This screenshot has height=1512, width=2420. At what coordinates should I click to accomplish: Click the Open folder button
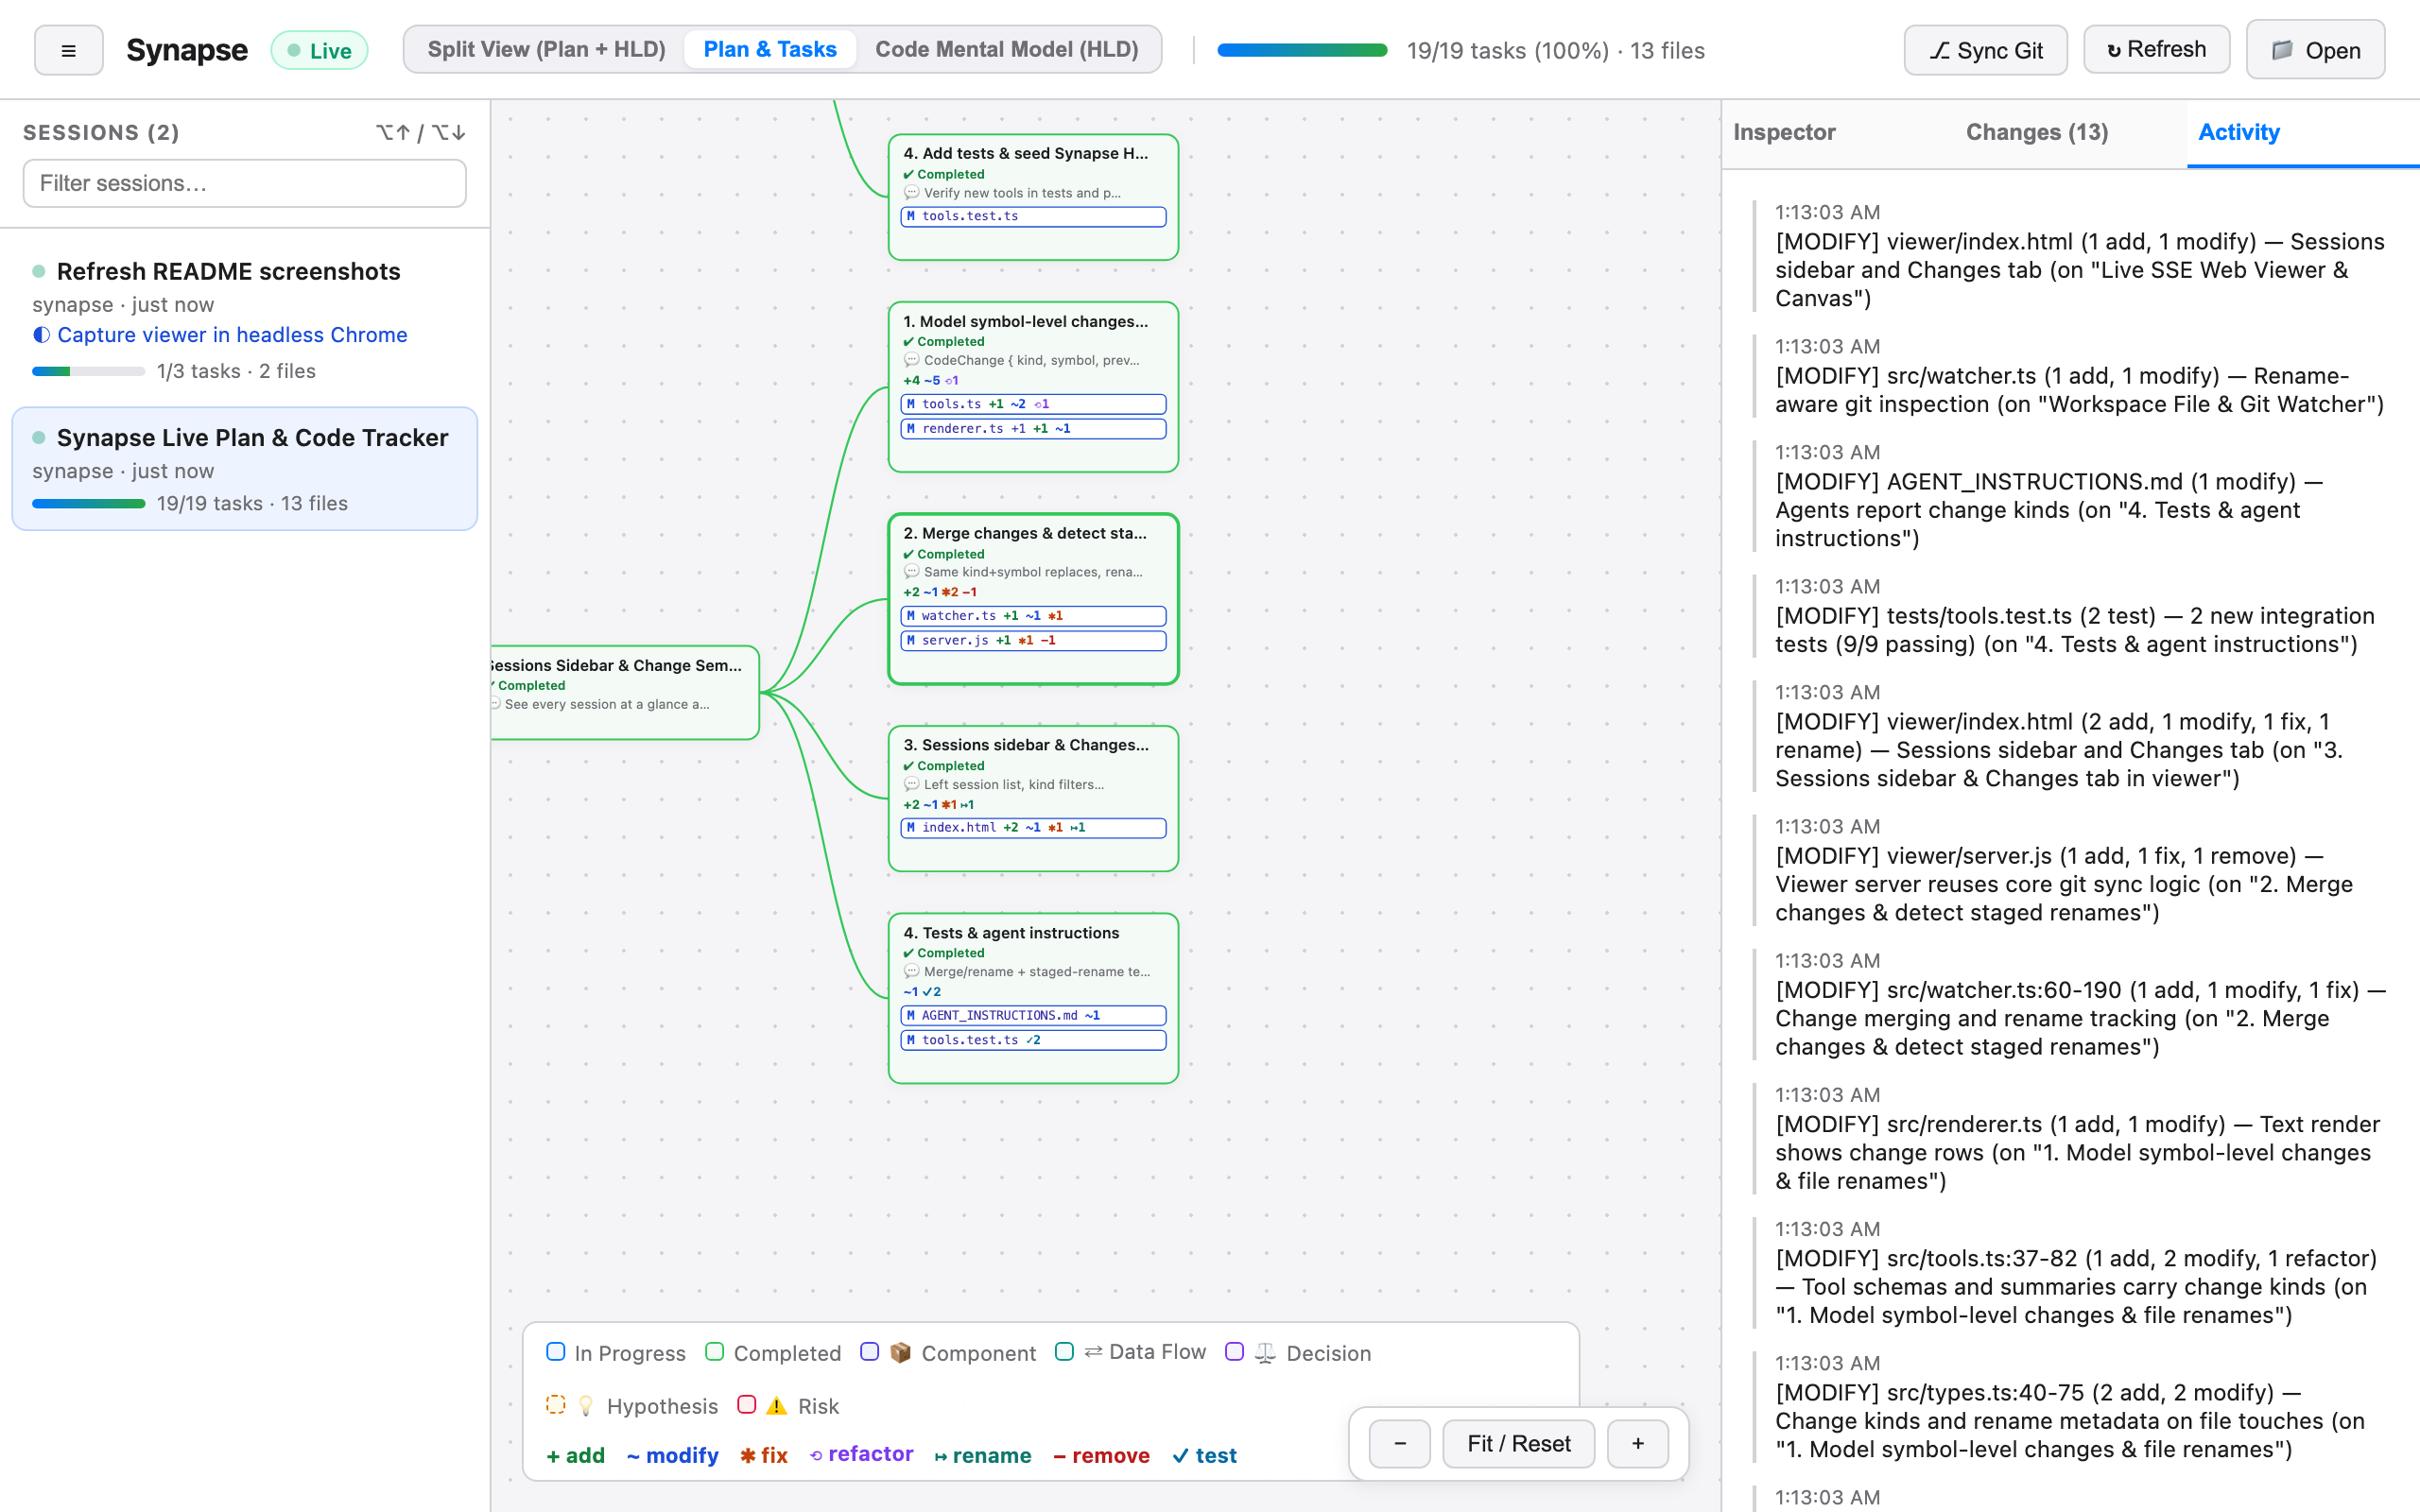(2315, 50)
